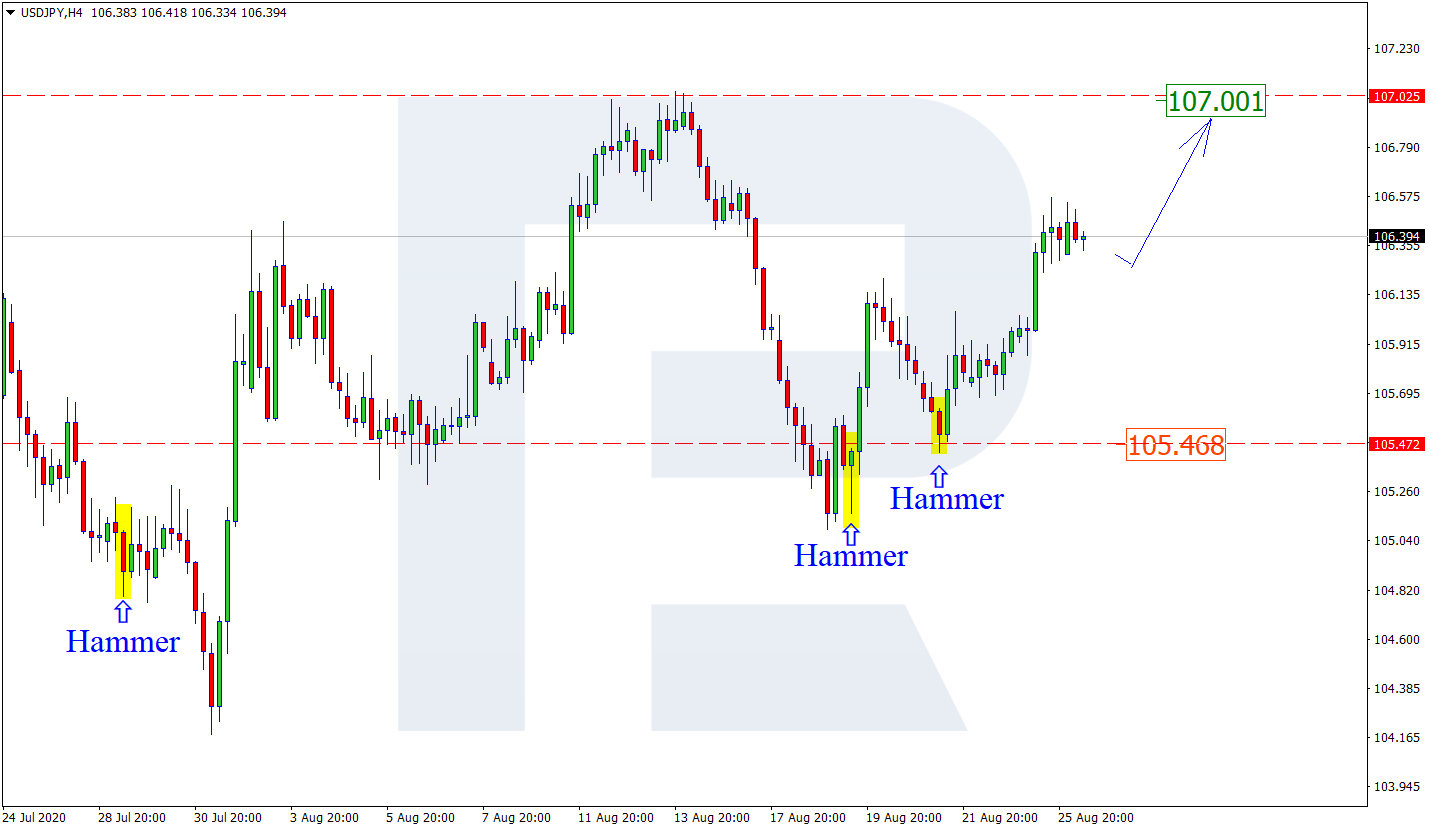Click 104.820 on the price axis
The image size is (1431, 830).
coord(1397,591)
